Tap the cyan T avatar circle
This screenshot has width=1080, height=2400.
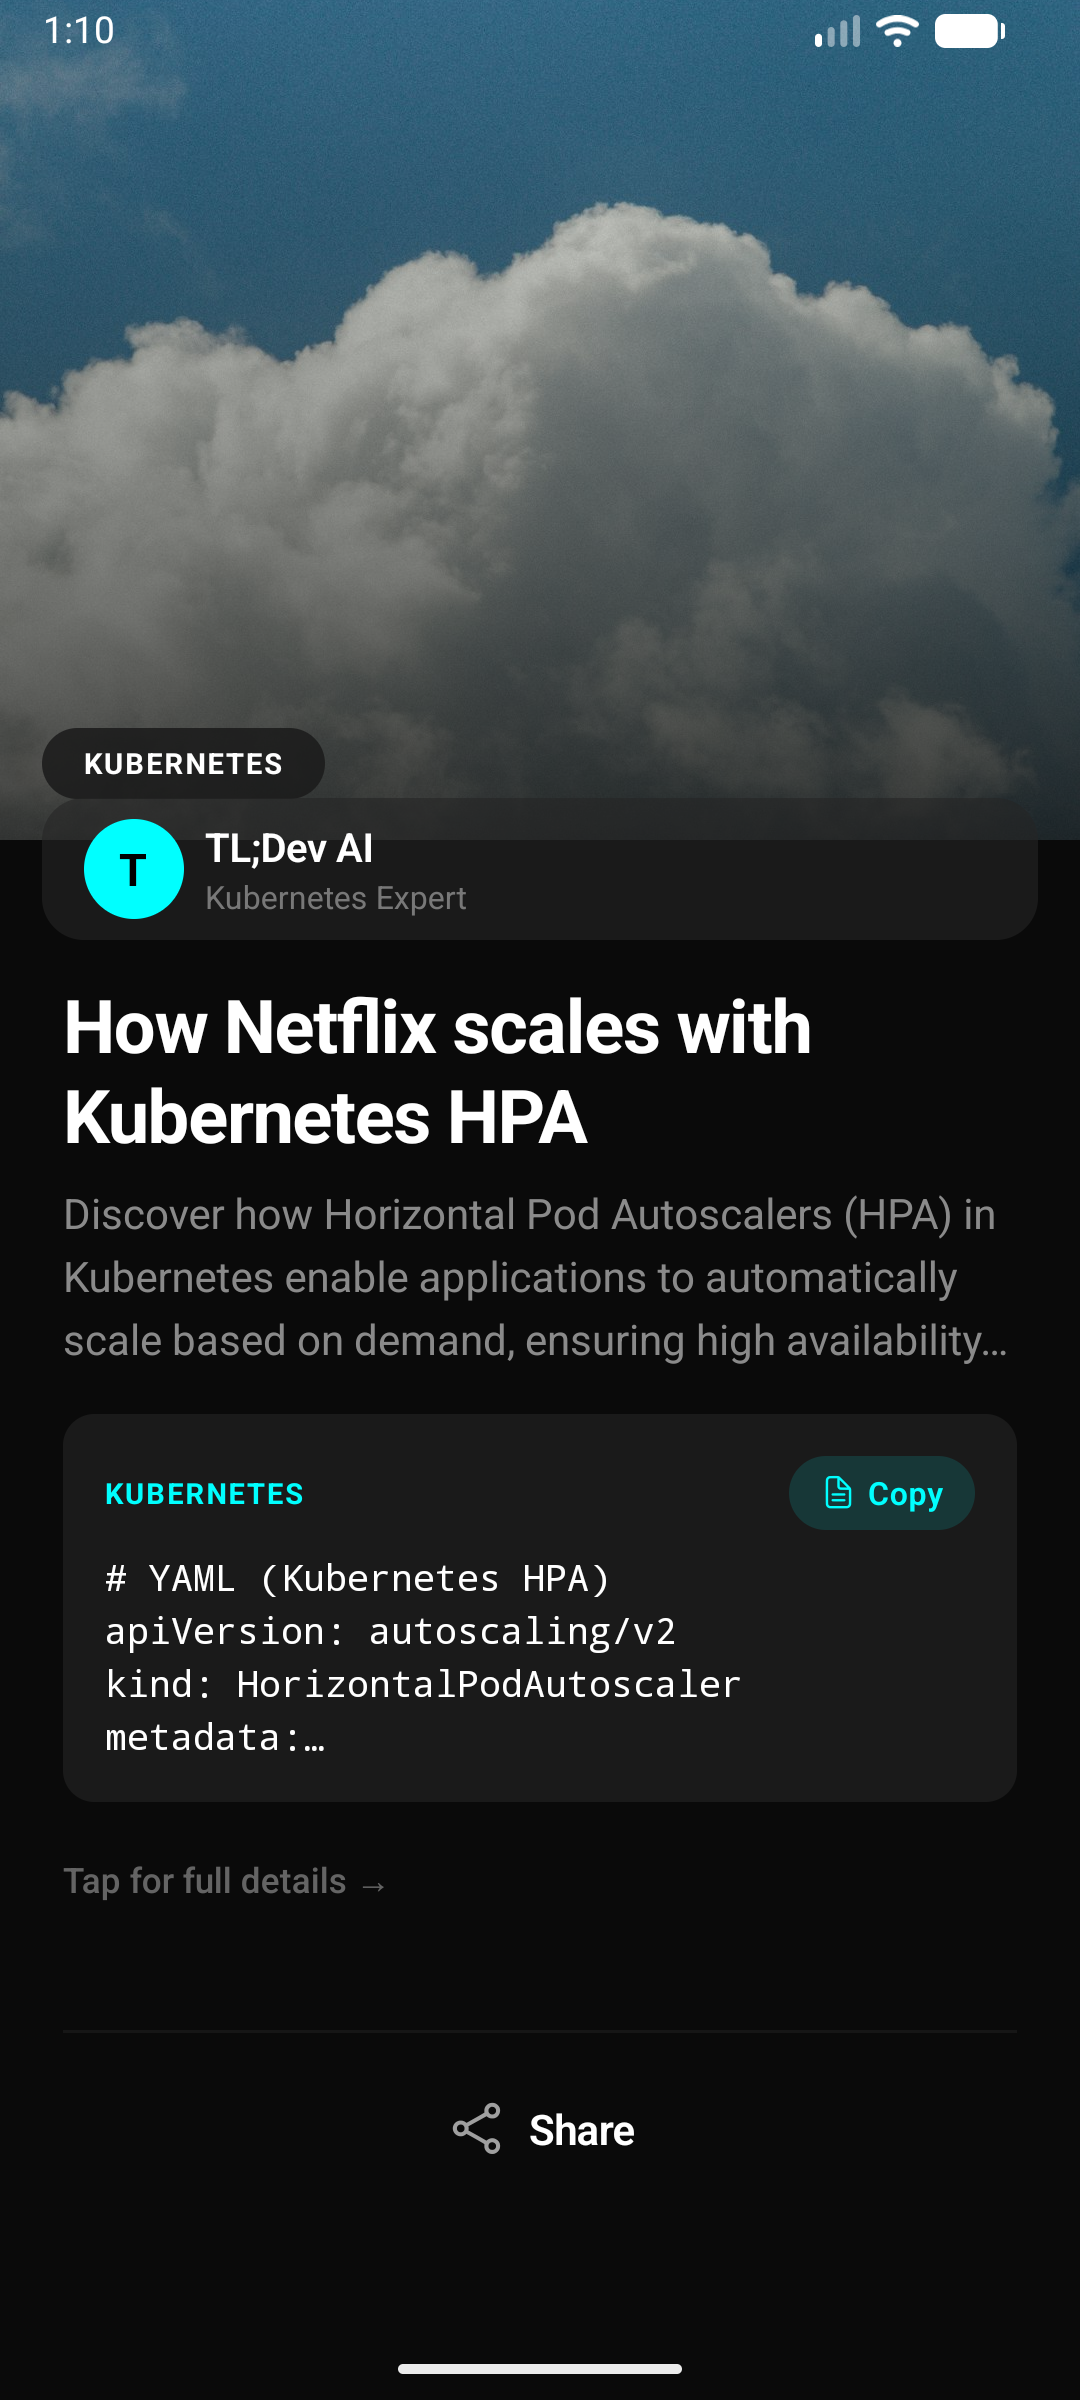(x=134, y=869)
